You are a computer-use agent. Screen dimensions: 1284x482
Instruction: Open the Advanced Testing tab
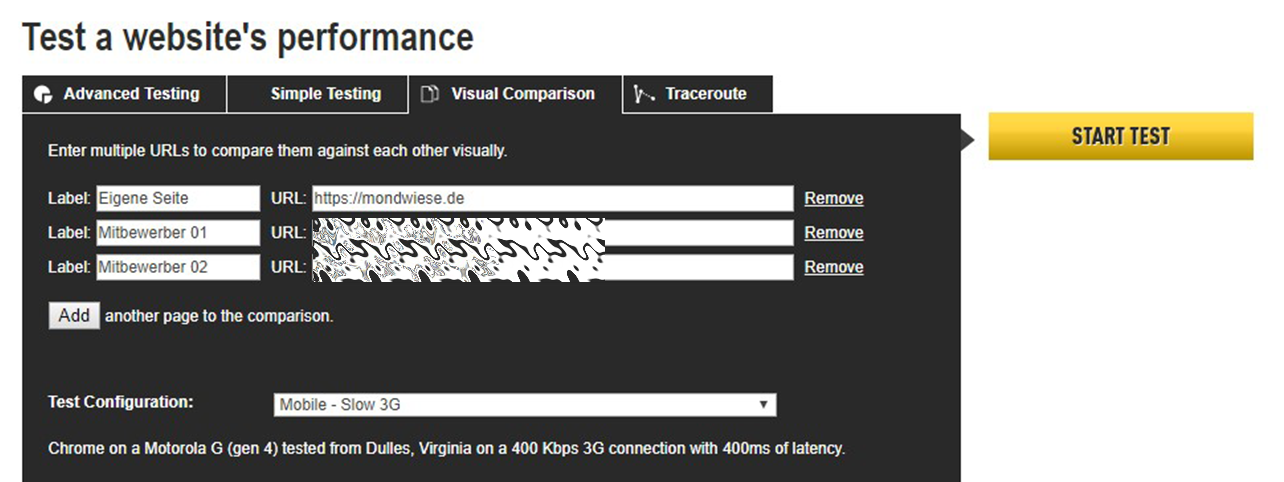[125, 94]
